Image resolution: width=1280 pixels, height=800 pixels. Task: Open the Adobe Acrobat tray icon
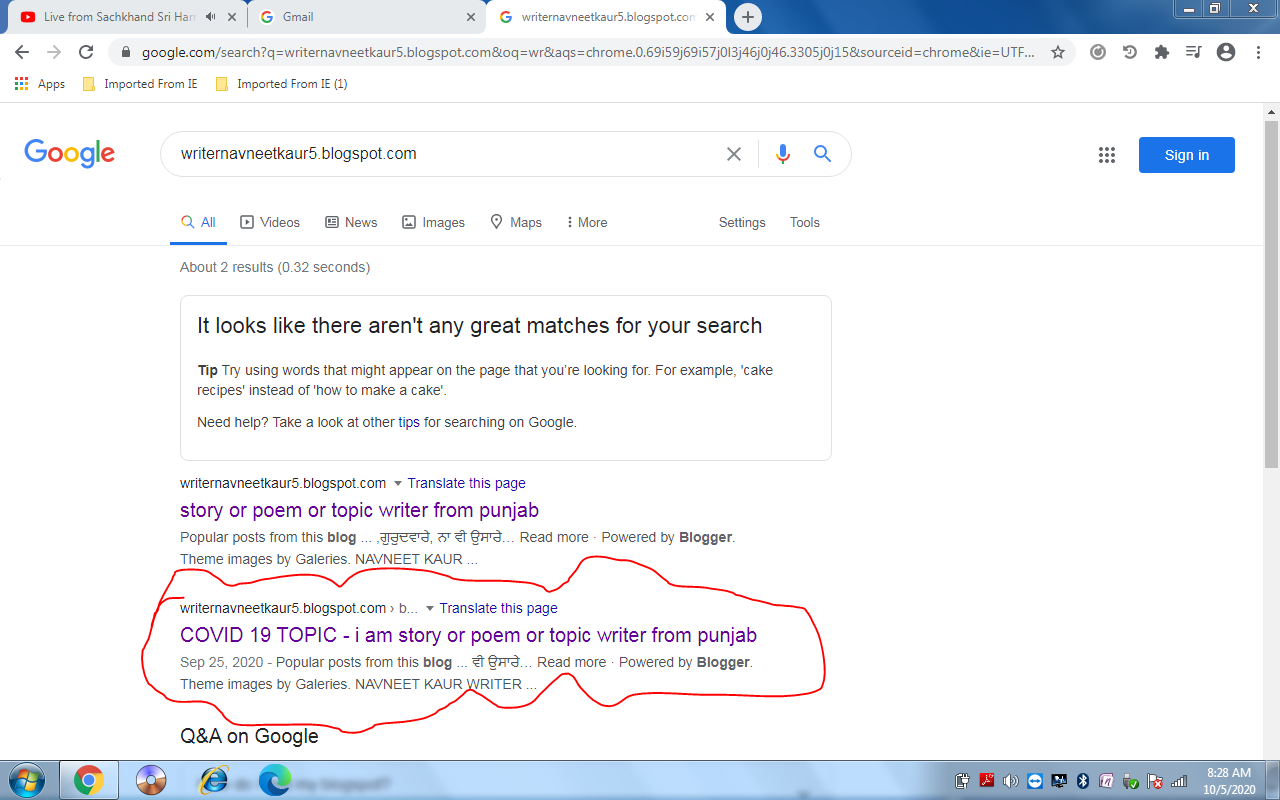[x=987, y=781]
